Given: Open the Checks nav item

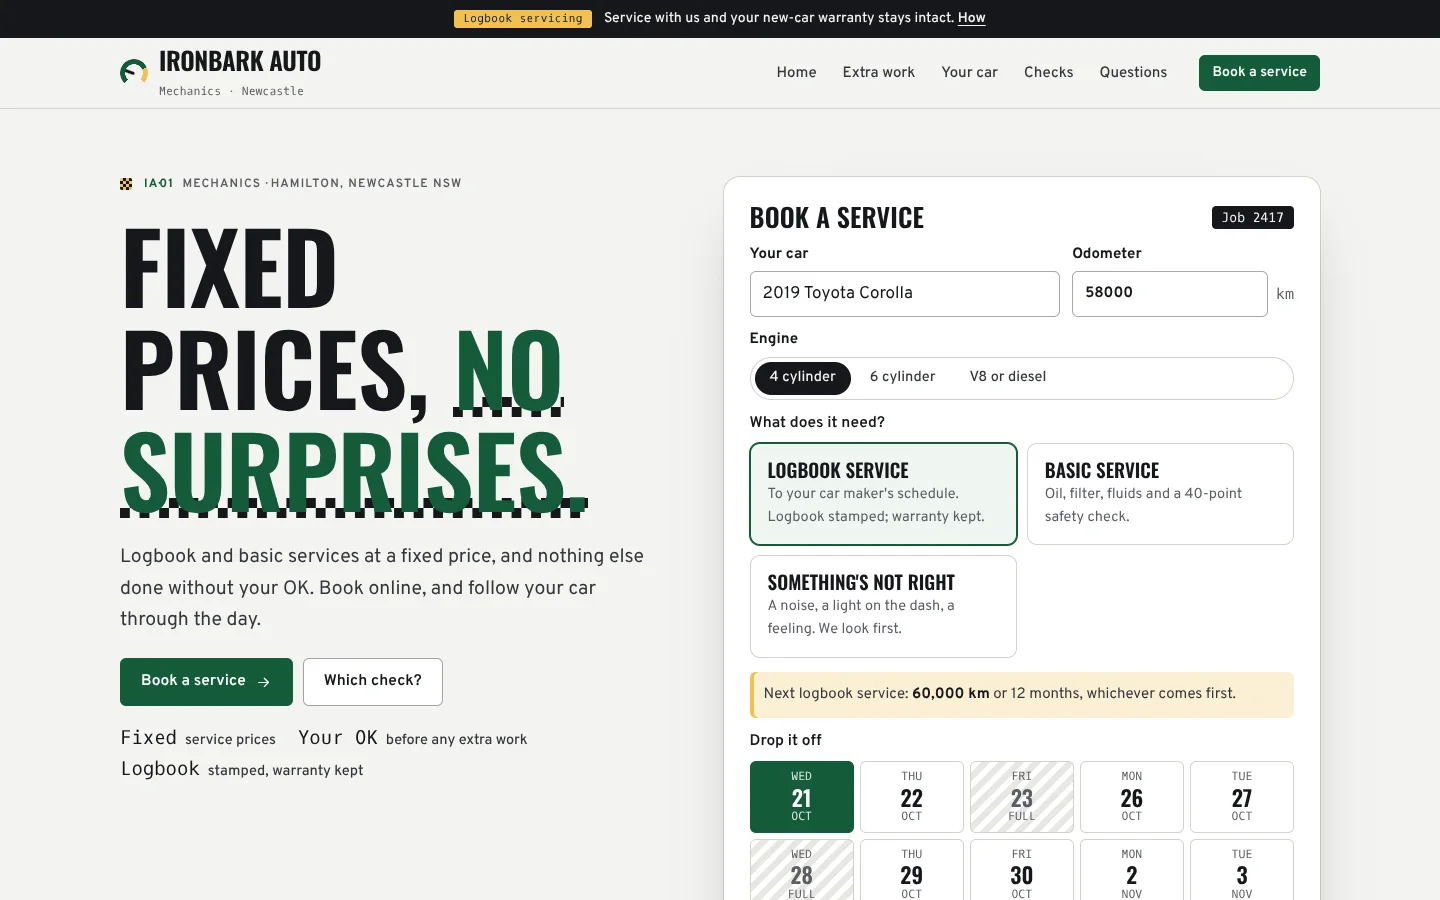Looking at the screenshot, I should click(1048, 72).
